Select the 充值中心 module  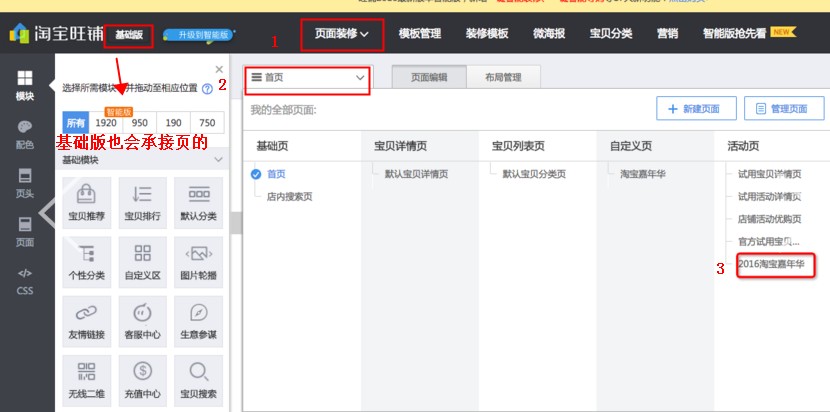pos(142,381)
